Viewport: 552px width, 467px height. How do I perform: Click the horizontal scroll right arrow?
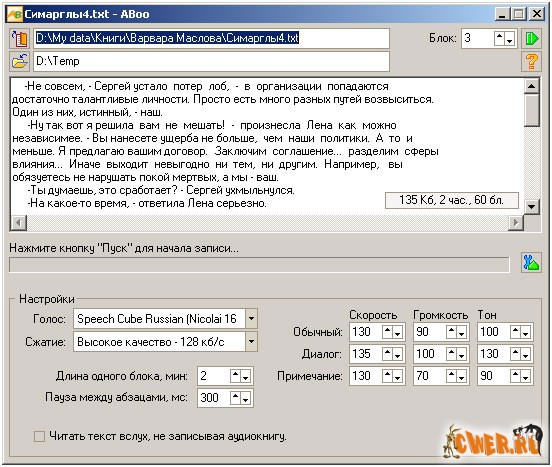pos(516,223)
